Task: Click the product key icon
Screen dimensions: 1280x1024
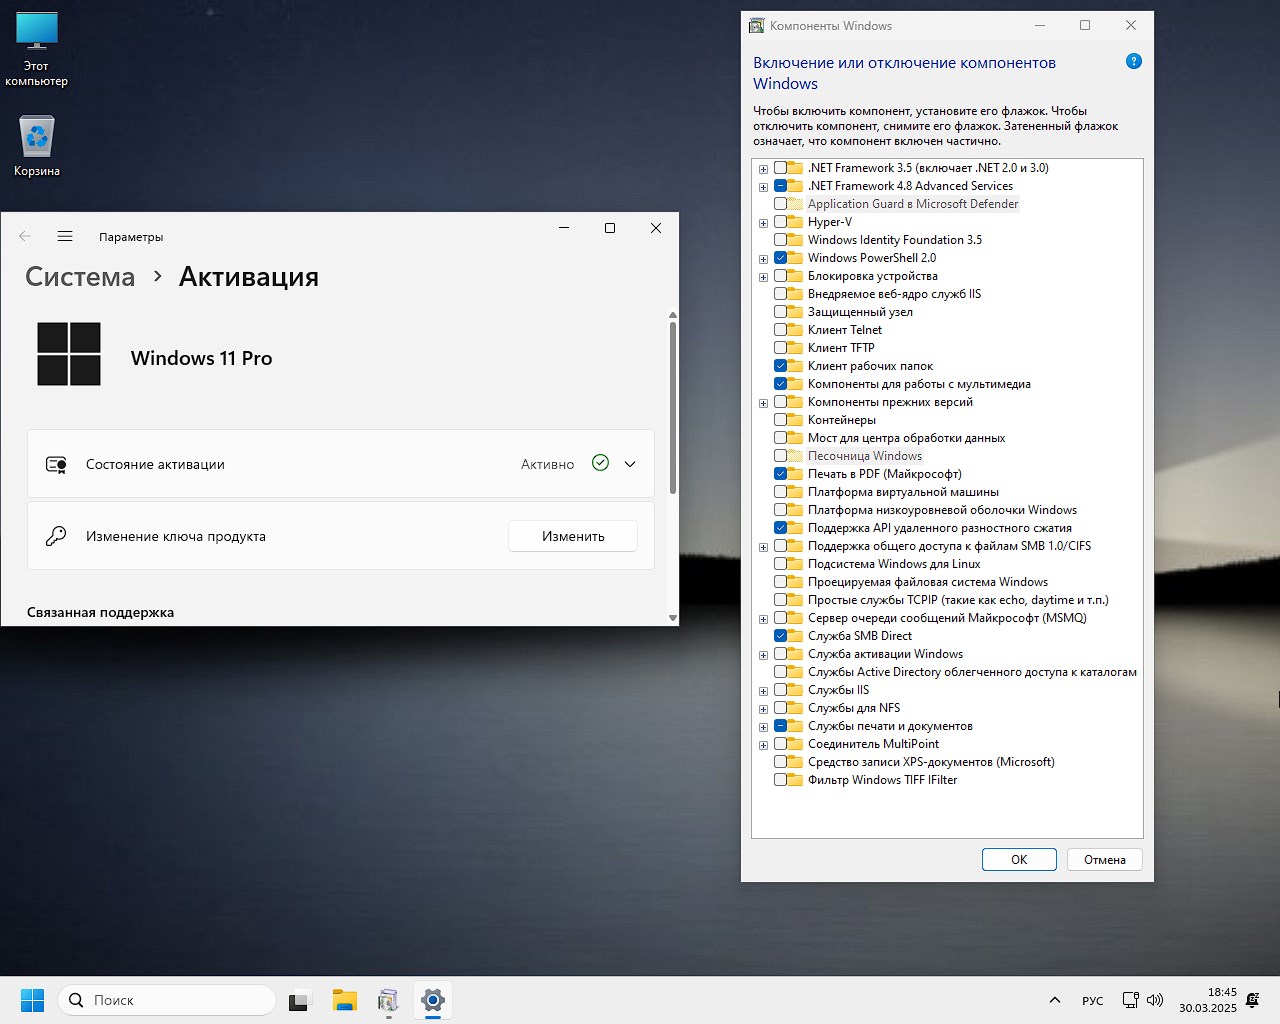Action: coord(56,536)
